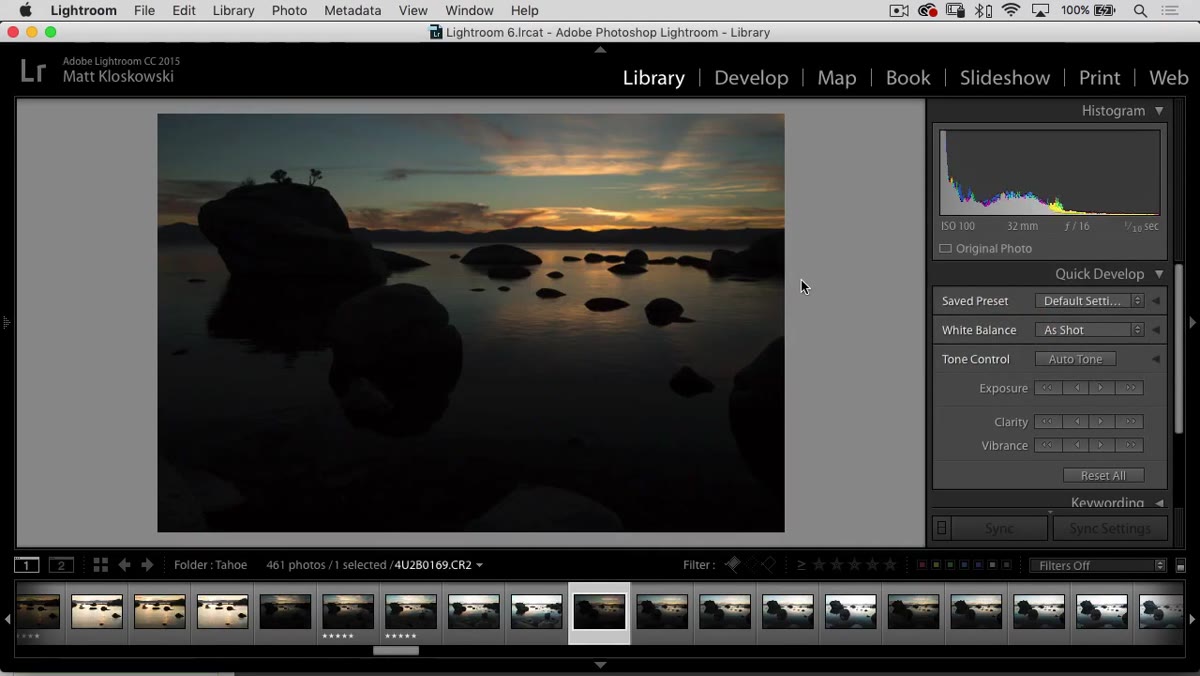Open the Library menu
Image resolution: width=1200 pixels, height=676 pixels.
(233, 10)
